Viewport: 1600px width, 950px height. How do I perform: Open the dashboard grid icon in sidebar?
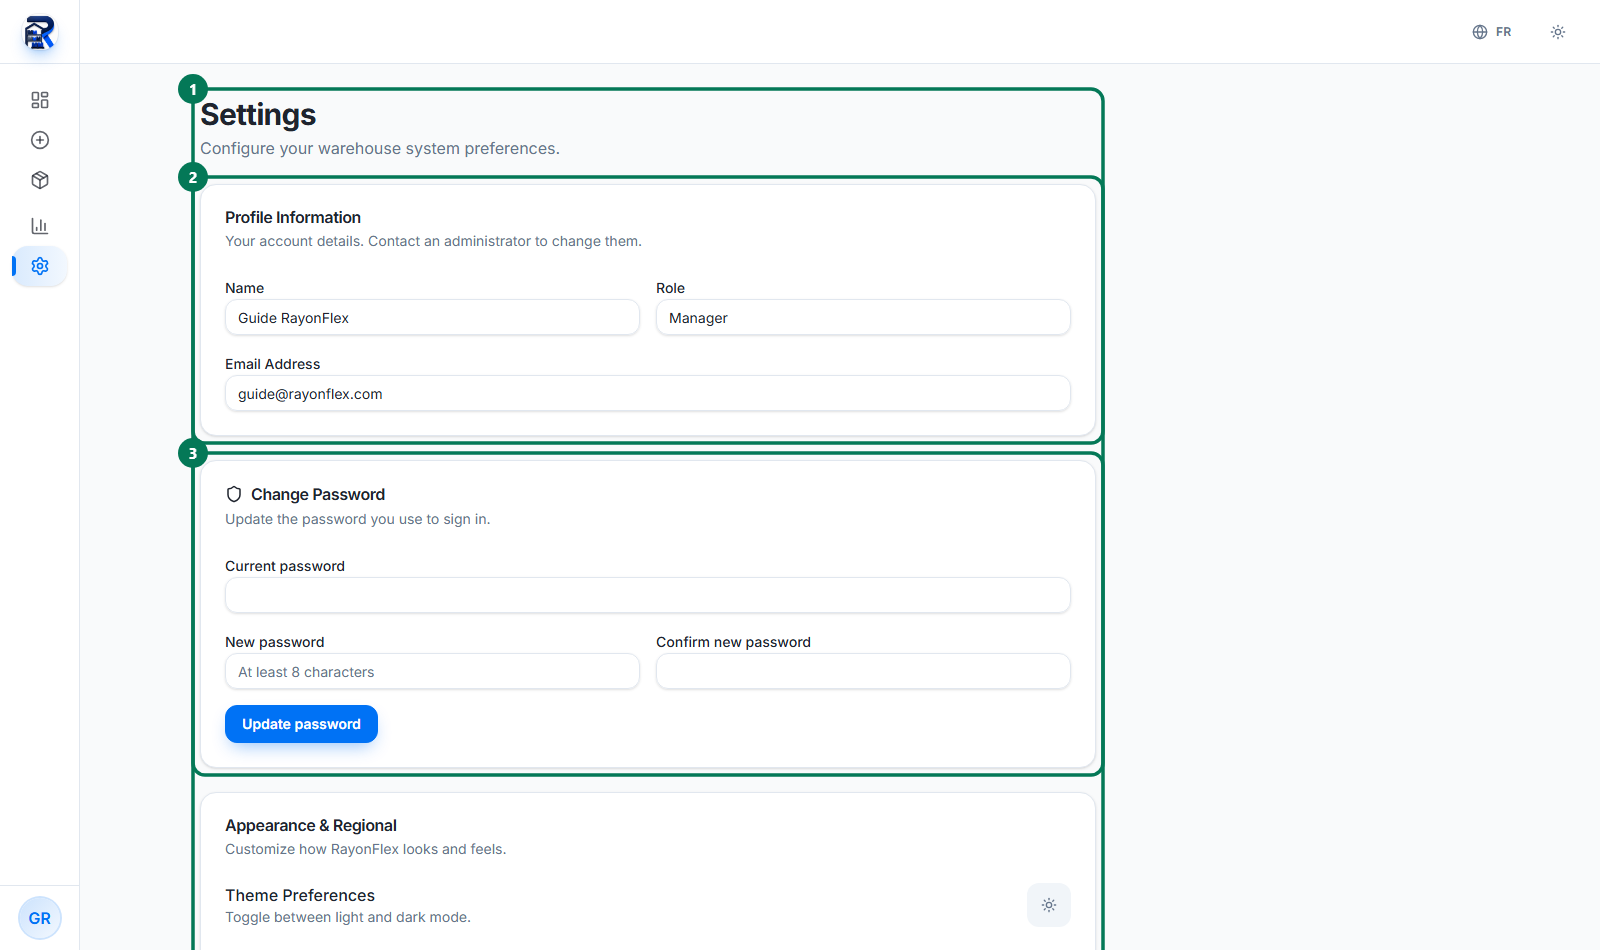[40, 100]
